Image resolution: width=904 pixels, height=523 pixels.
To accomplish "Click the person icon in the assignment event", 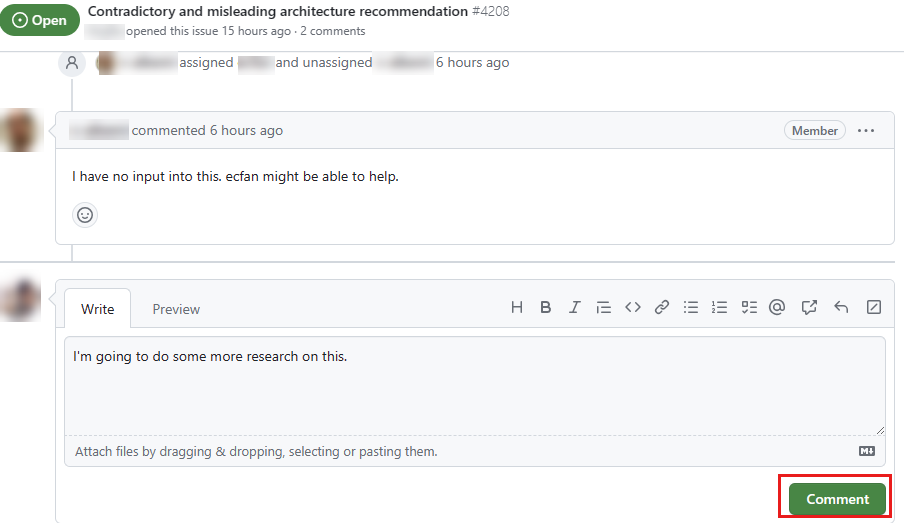I will [72, 62].
